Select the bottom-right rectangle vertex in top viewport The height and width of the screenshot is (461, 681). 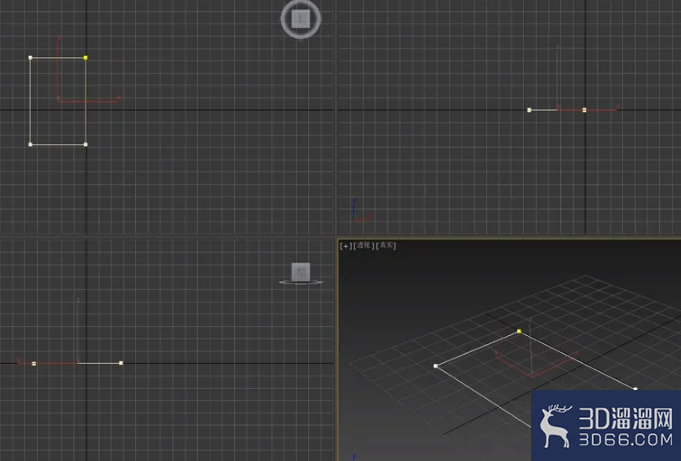pyautogui.click(x=86, y=144)
